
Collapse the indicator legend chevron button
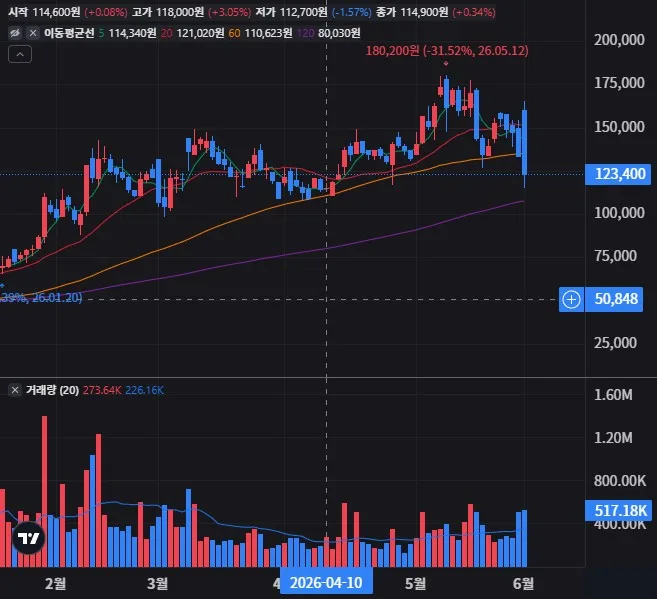[20, 54]
